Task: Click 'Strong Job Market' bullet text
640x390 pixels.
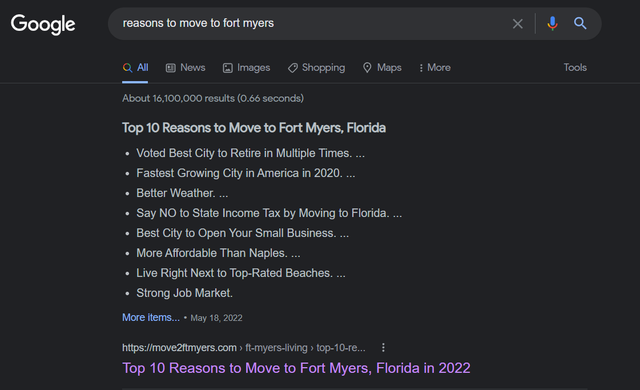Action: coord(184,293)
